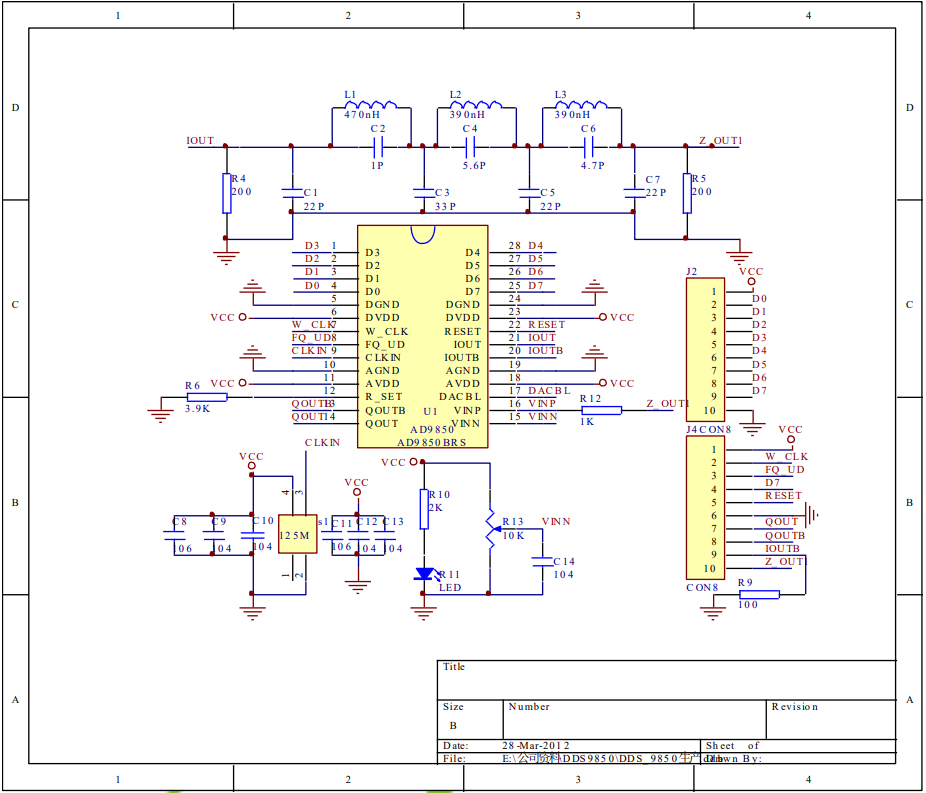Click the R9 resistor symbol
The height and width of the screenshot is (793, 926).
click(x=759, y=595)
